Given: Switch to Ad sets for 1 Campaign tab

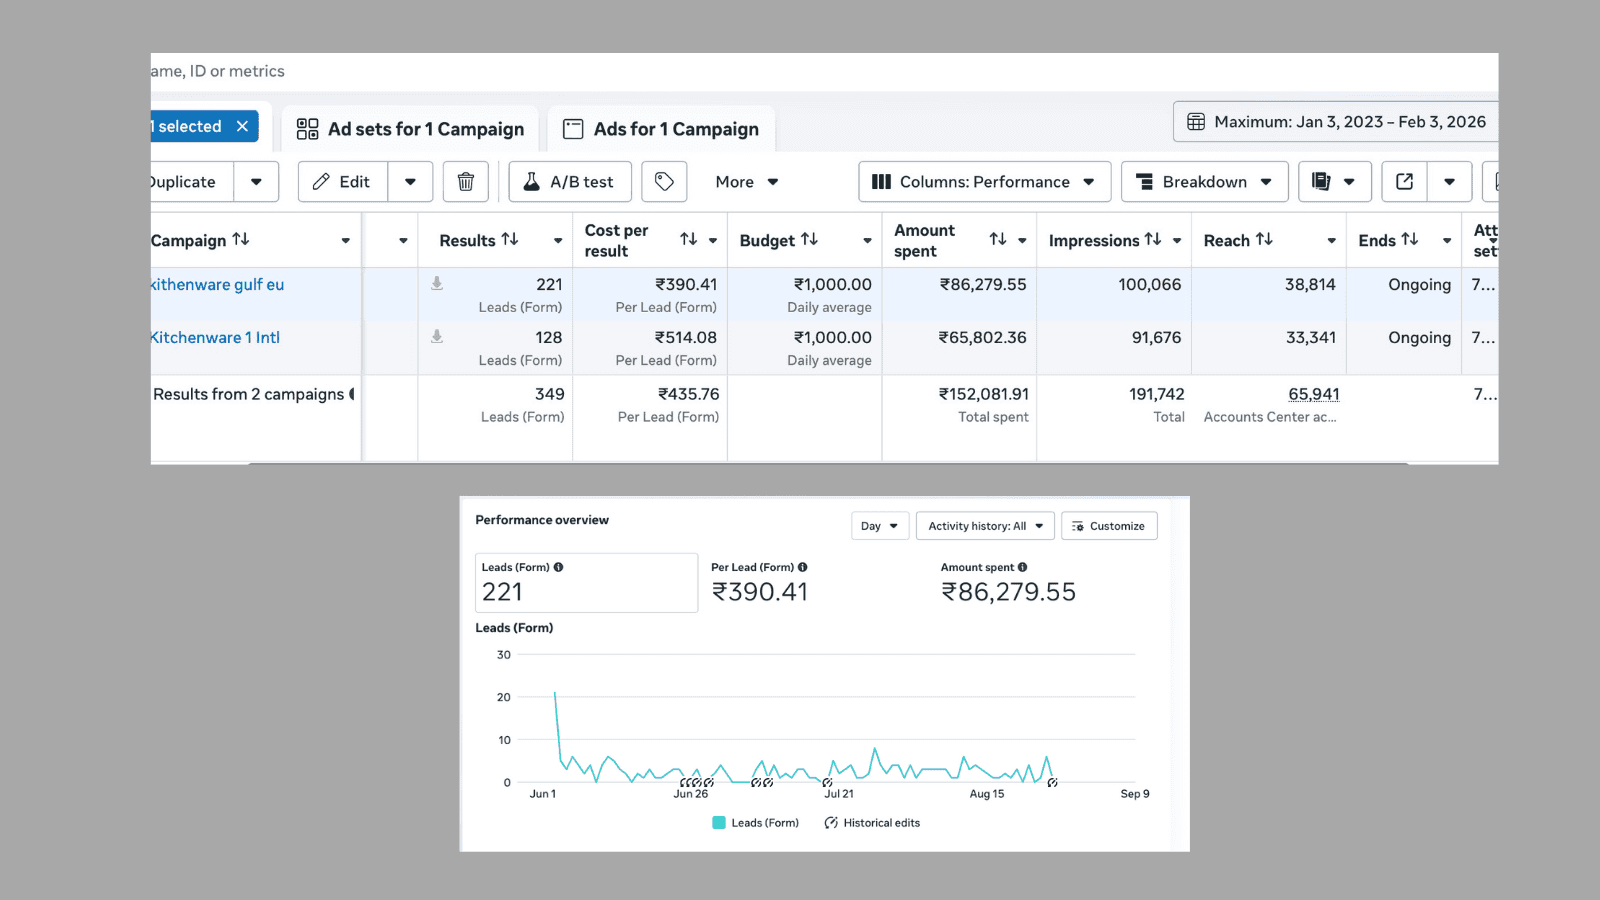Looking at the screenshot, I should pos(410,129).
